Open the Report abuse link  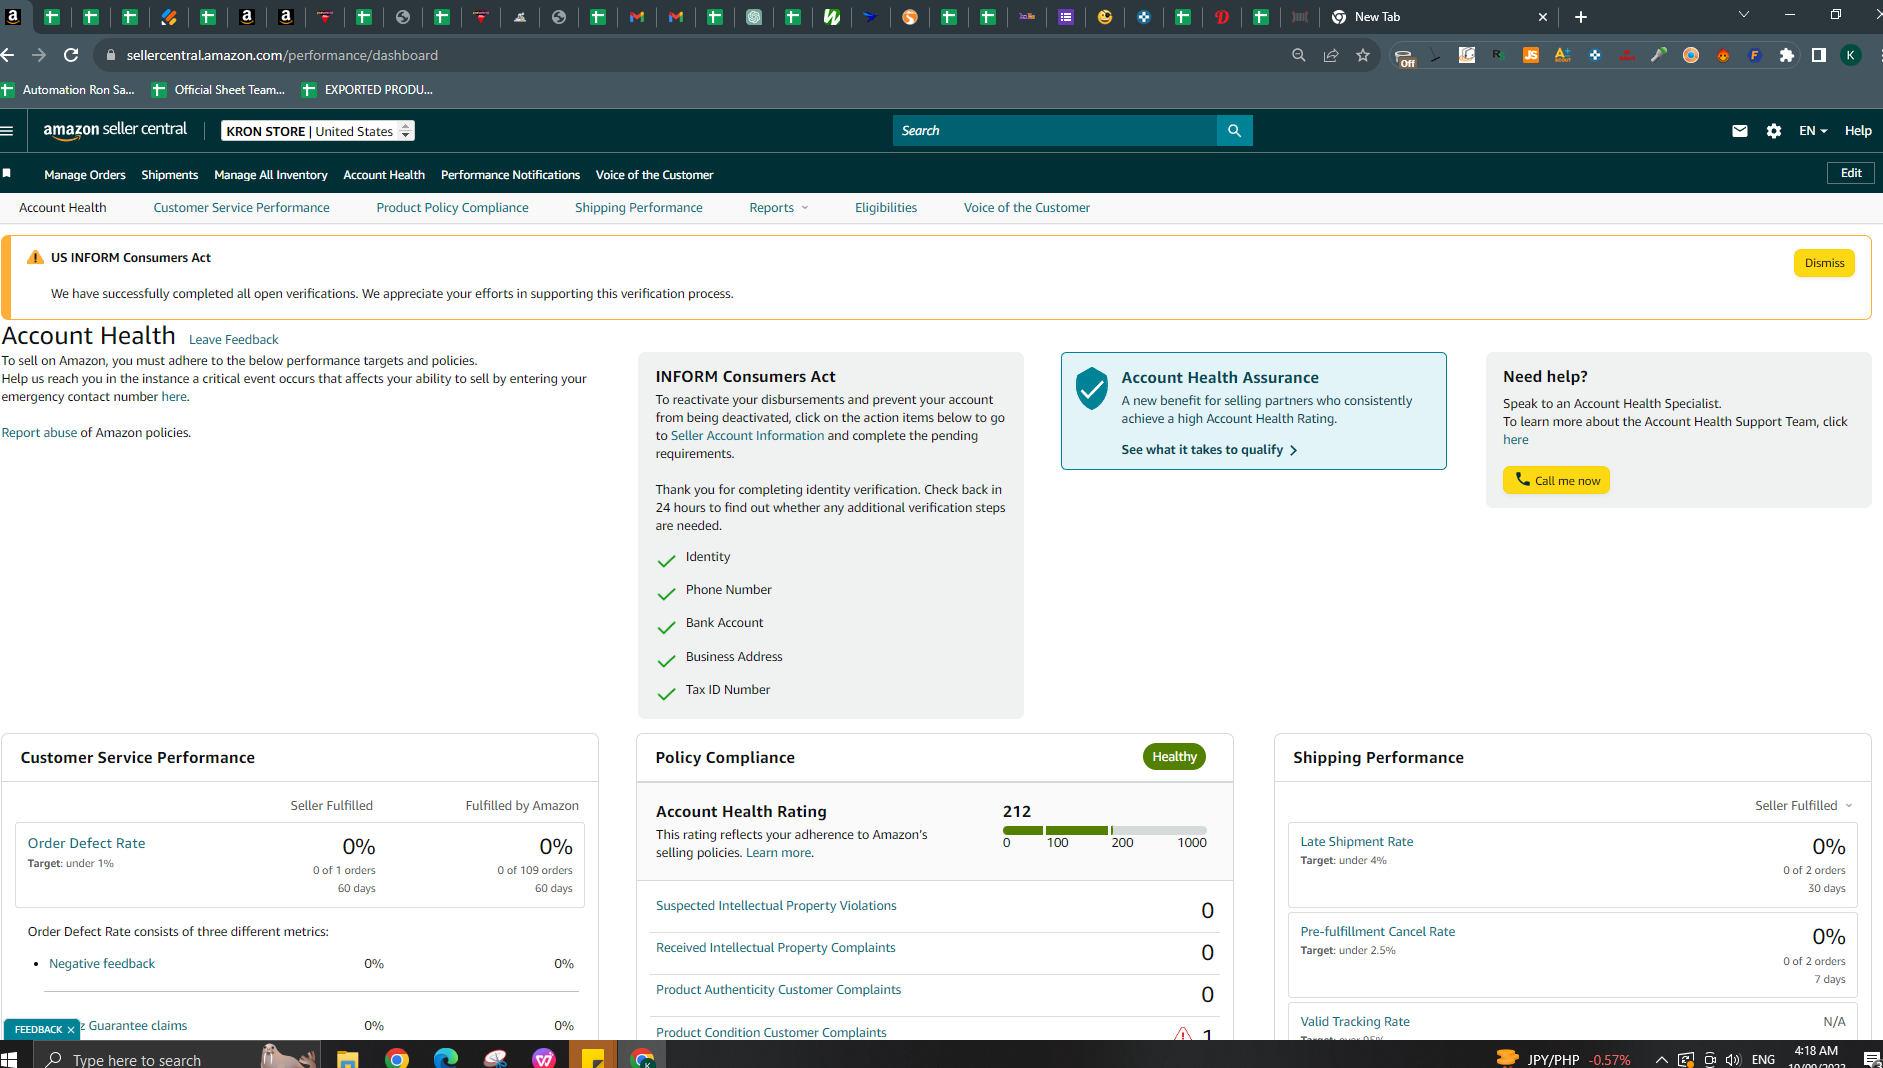[x=39, y=433]
